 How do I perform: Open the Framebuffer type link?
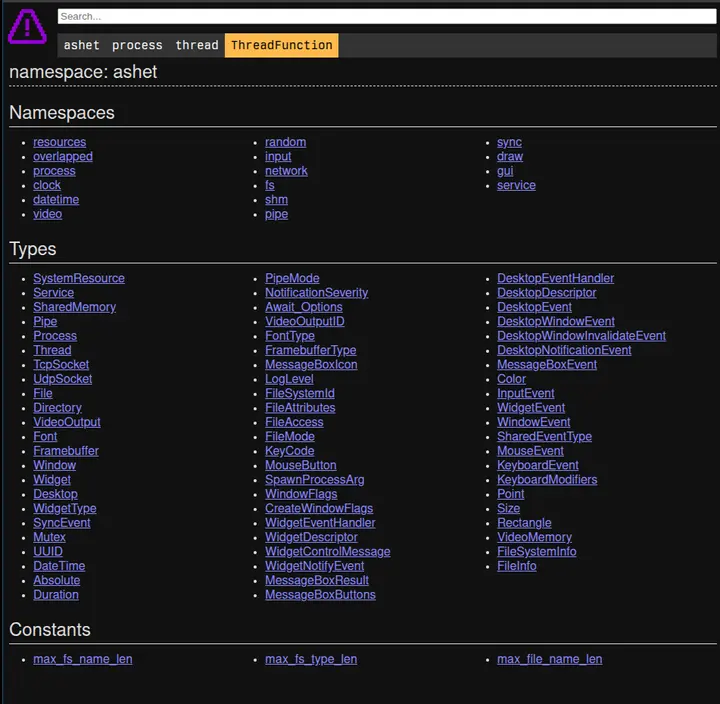pos(66,451)
